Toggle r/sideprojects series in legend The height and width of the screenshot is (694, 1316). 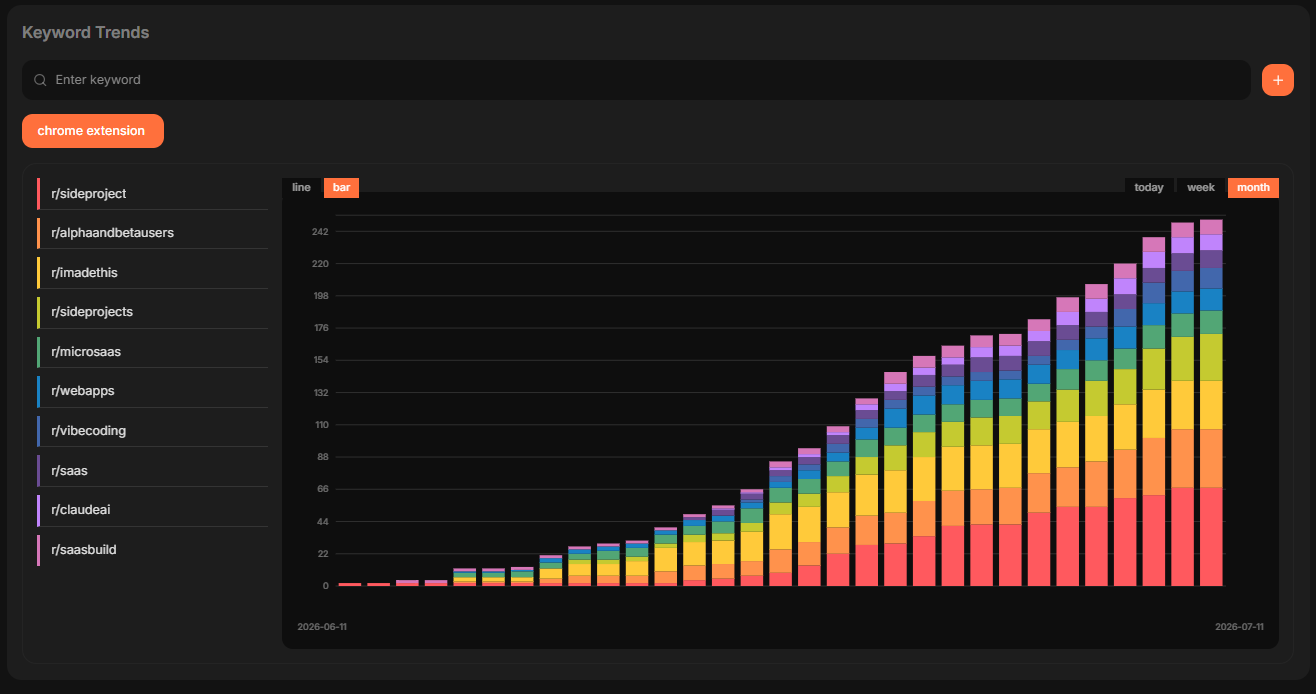152,312
